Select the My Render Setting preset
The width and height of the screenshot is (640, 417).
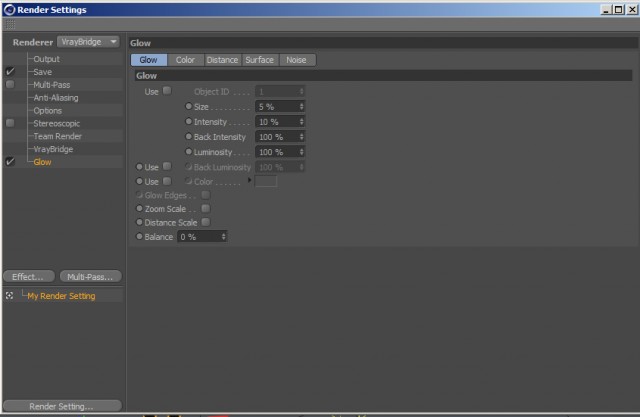pos(61,296)
